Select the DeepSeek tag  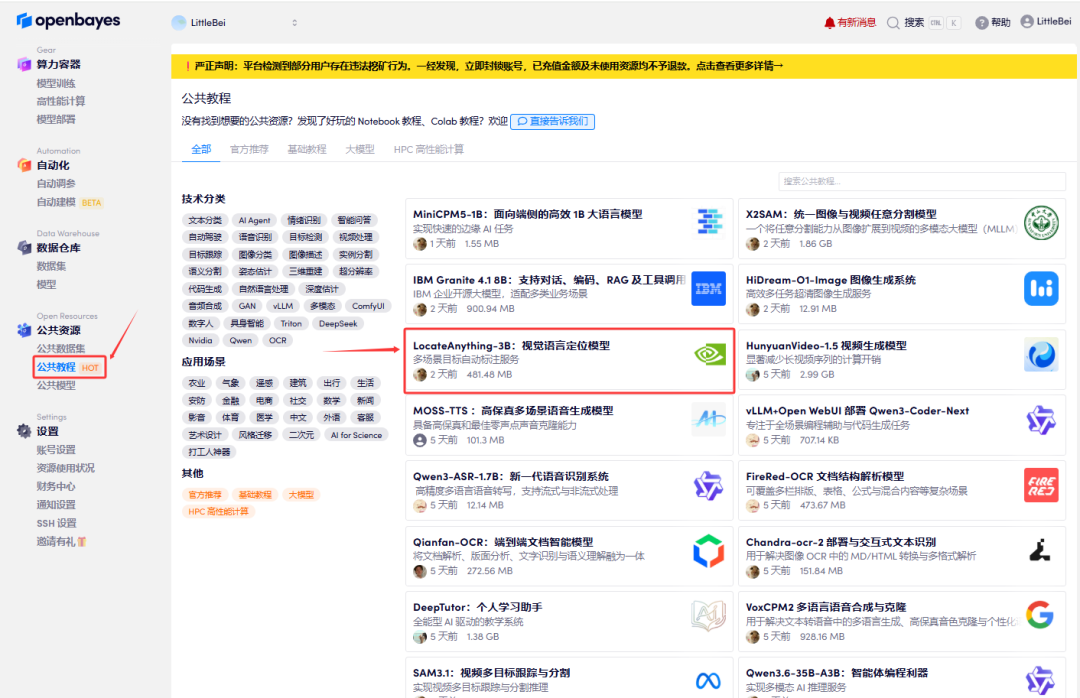(x=338, y=323)
